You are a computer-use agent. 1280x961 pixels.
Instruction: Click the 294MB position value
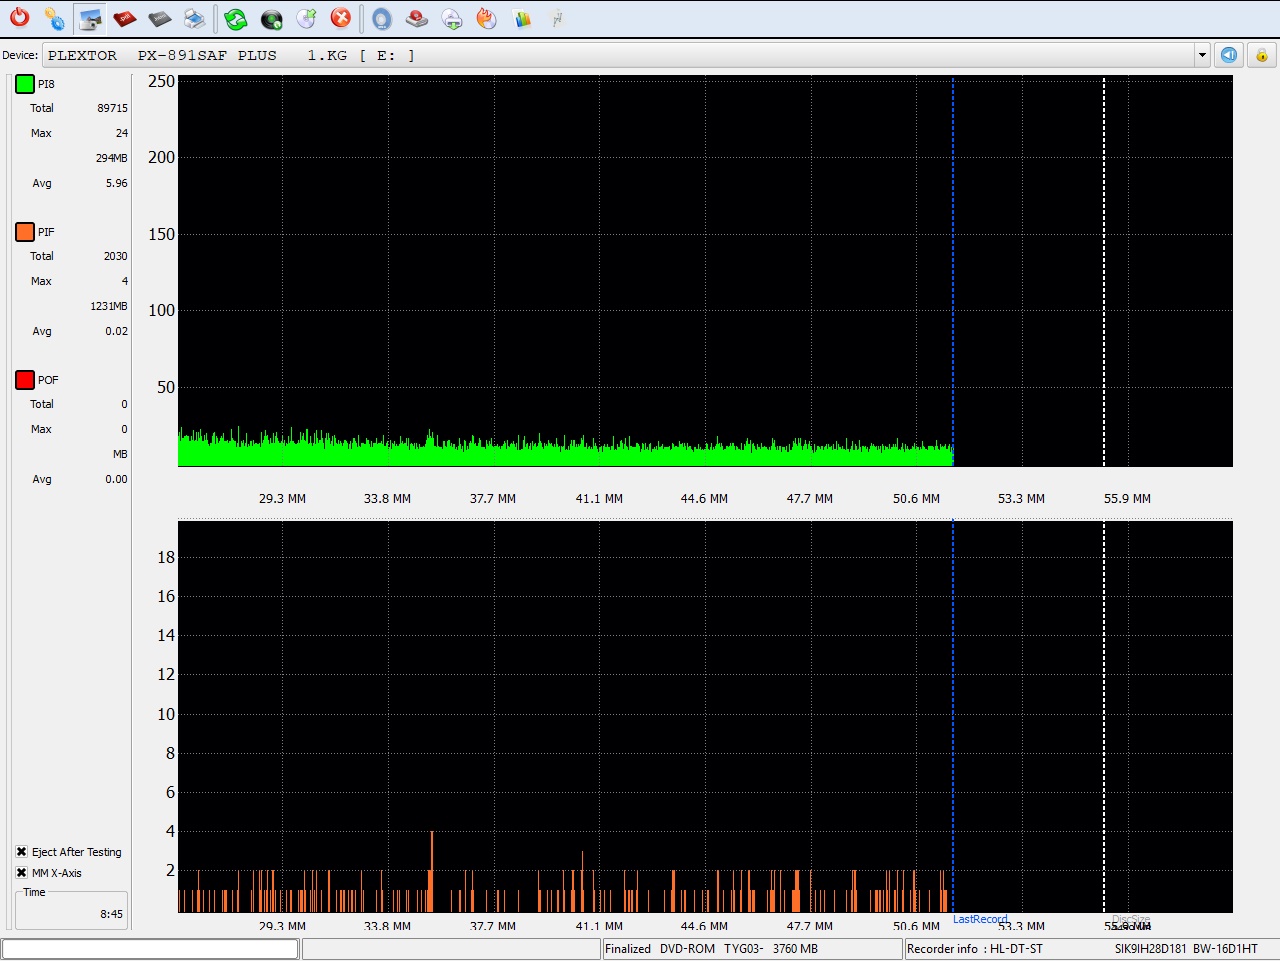click(111, 158)
